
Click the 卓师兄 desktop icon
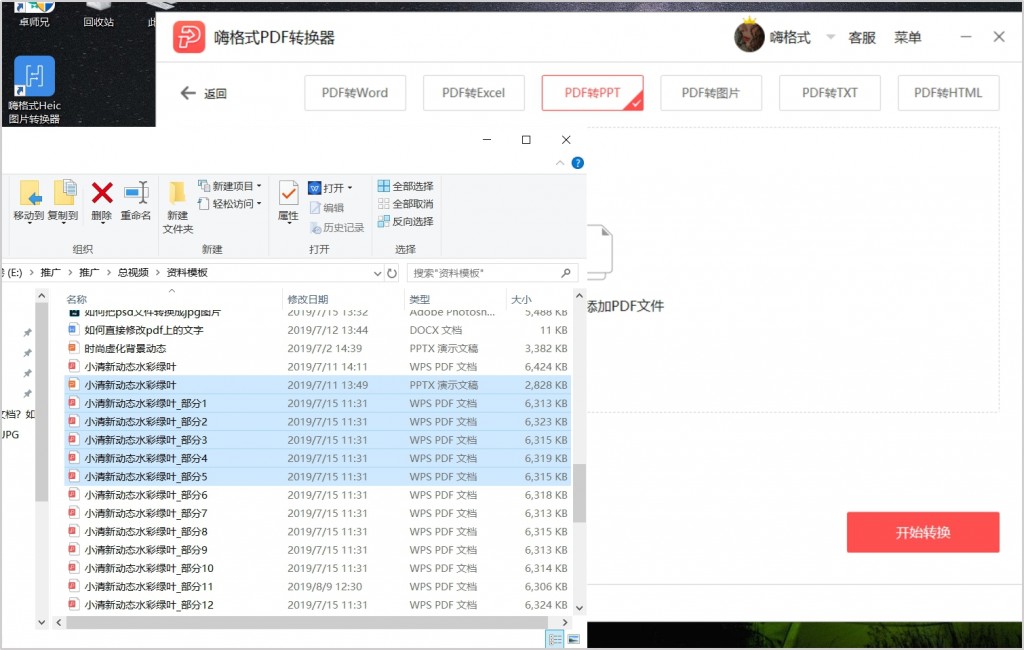tap(35, 15)
